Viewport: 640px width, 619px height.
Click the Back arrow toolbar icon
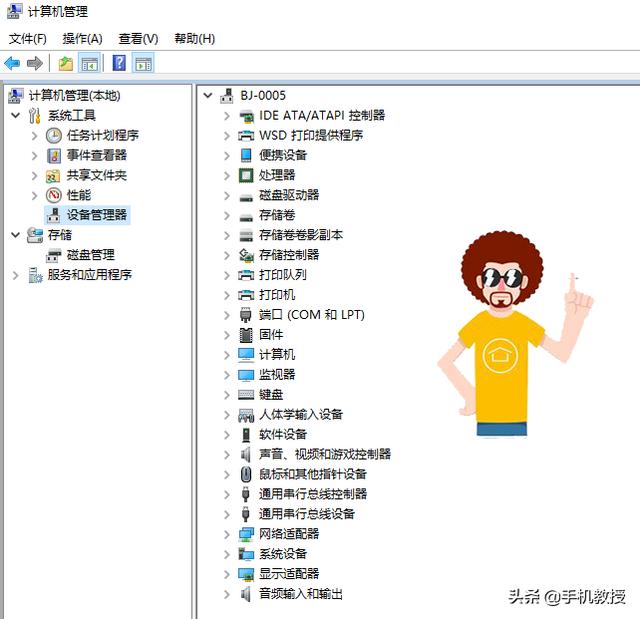(12, 63)
